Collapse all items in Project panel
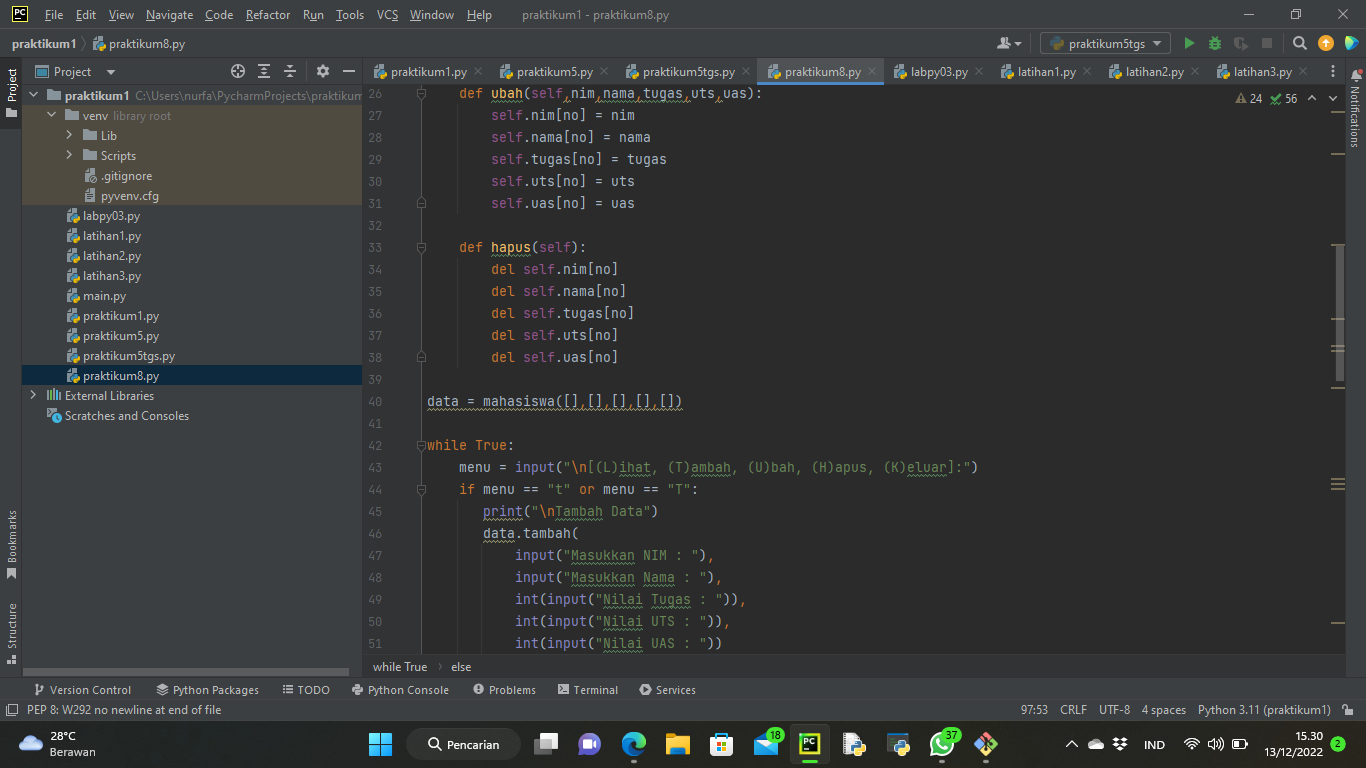 coord(290,71)
